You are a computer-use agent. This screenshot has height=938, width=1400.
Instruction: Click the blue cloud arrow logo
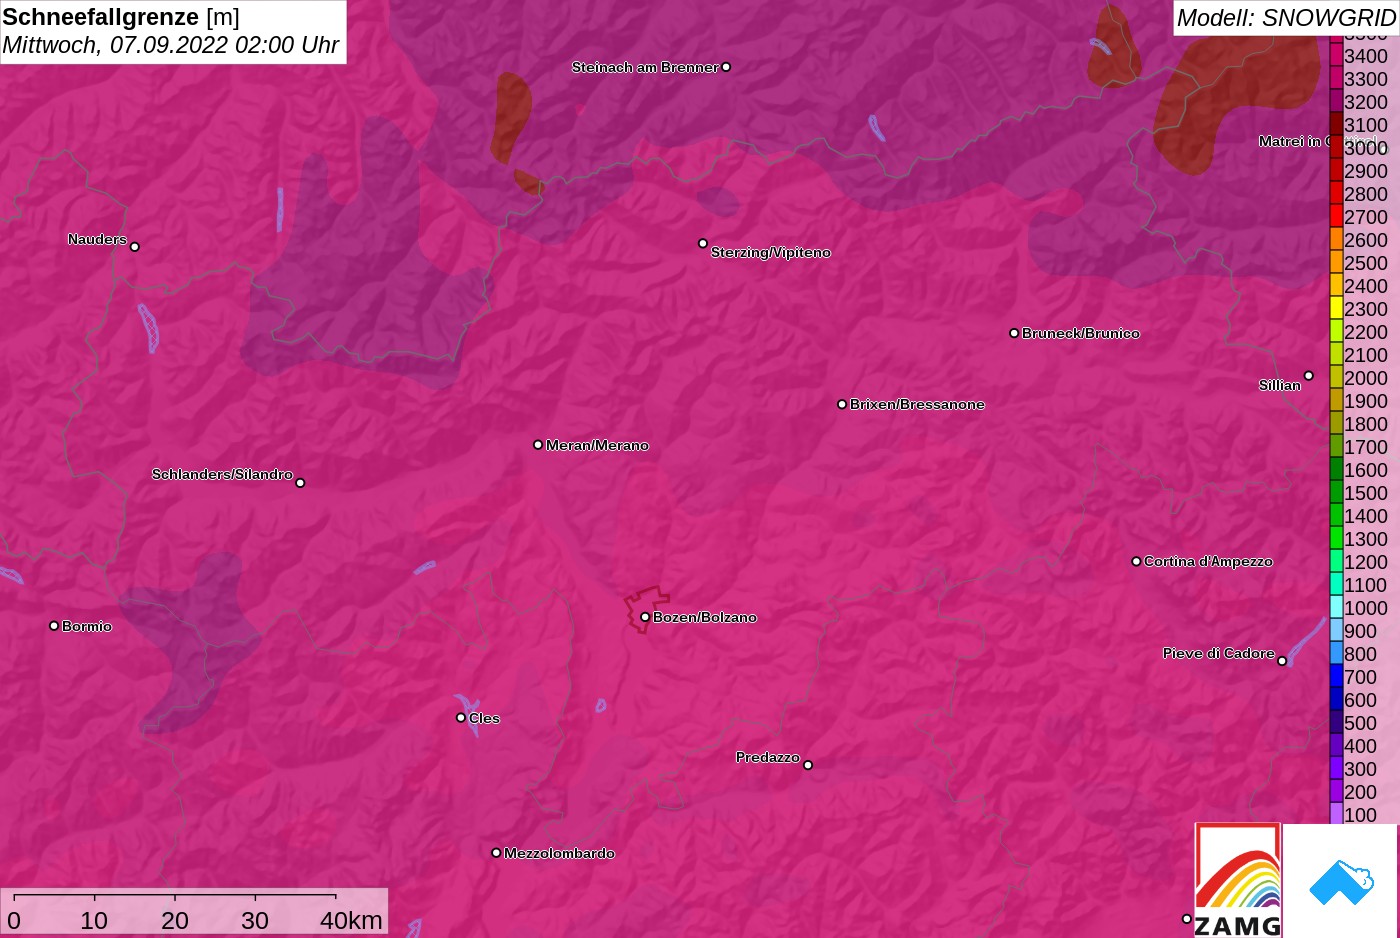1341,882
